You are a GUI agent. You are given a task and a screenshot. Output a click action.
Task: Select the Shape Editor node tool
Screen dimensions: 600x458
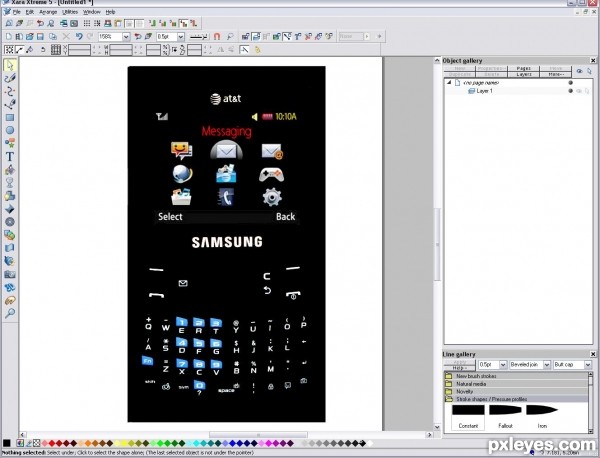click(10, 91)
